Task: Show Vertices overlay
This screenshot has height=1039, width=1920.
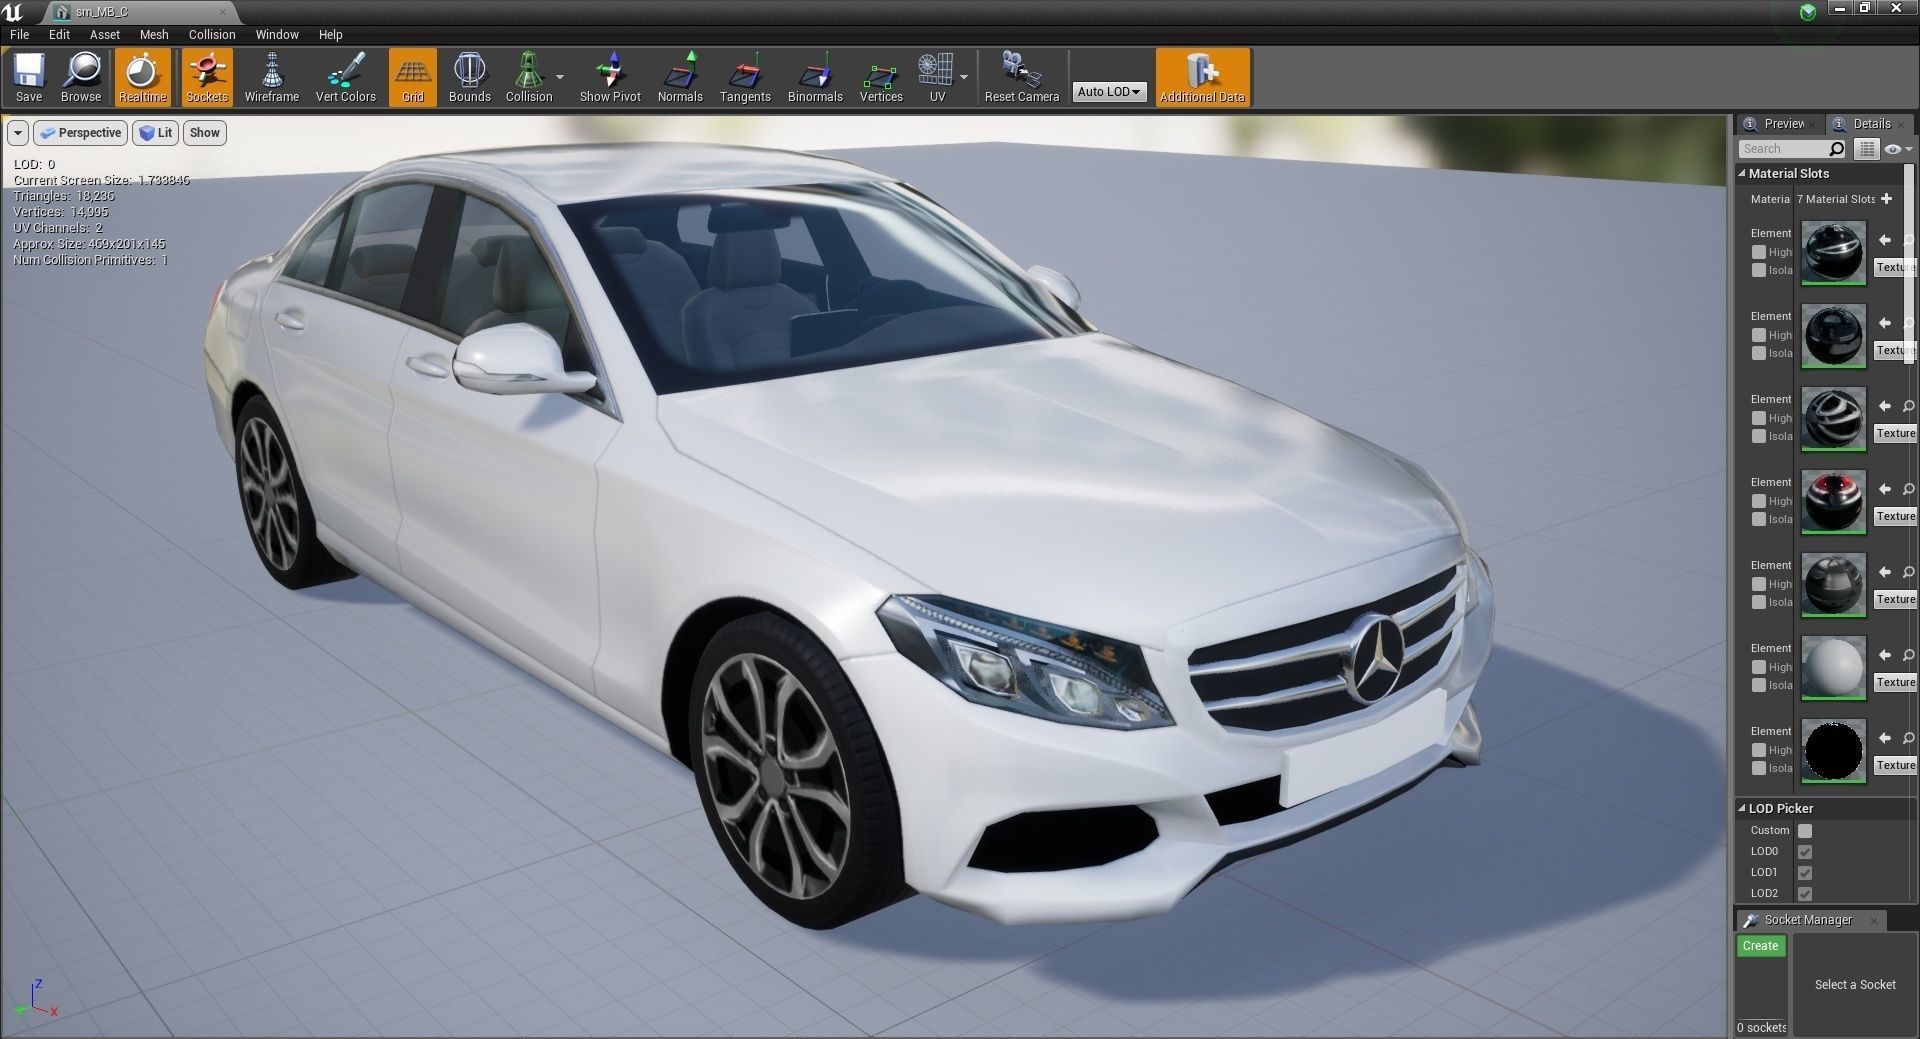Action: pyautogui.click(x=881, y=77)
